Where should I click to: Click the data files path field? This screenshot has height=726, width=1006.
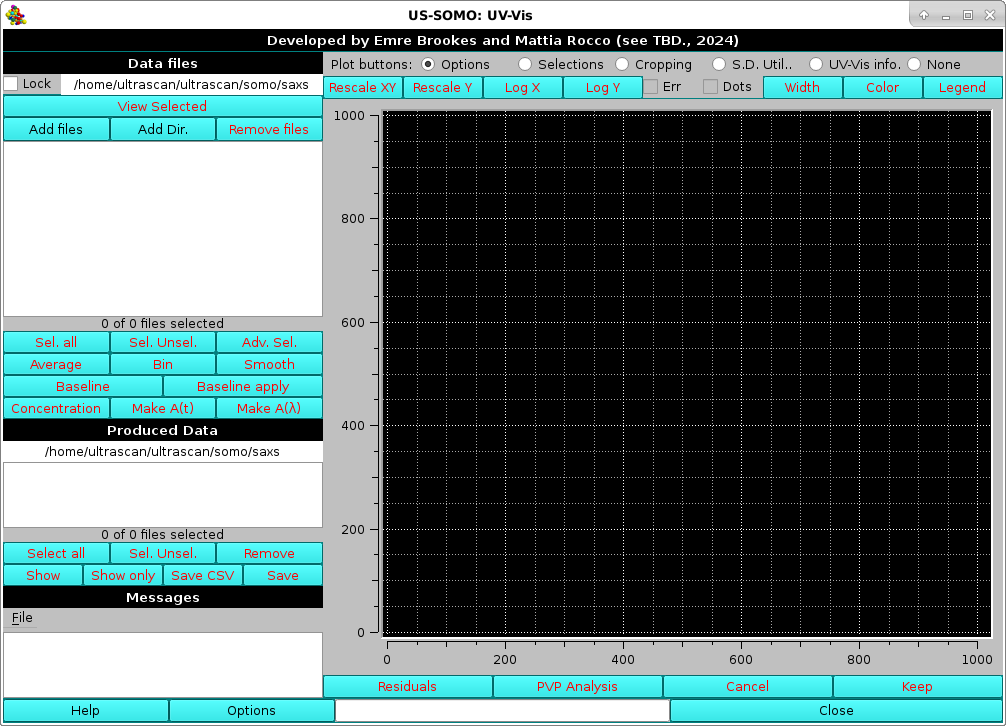pyautogui.click(x=190, y=84)
